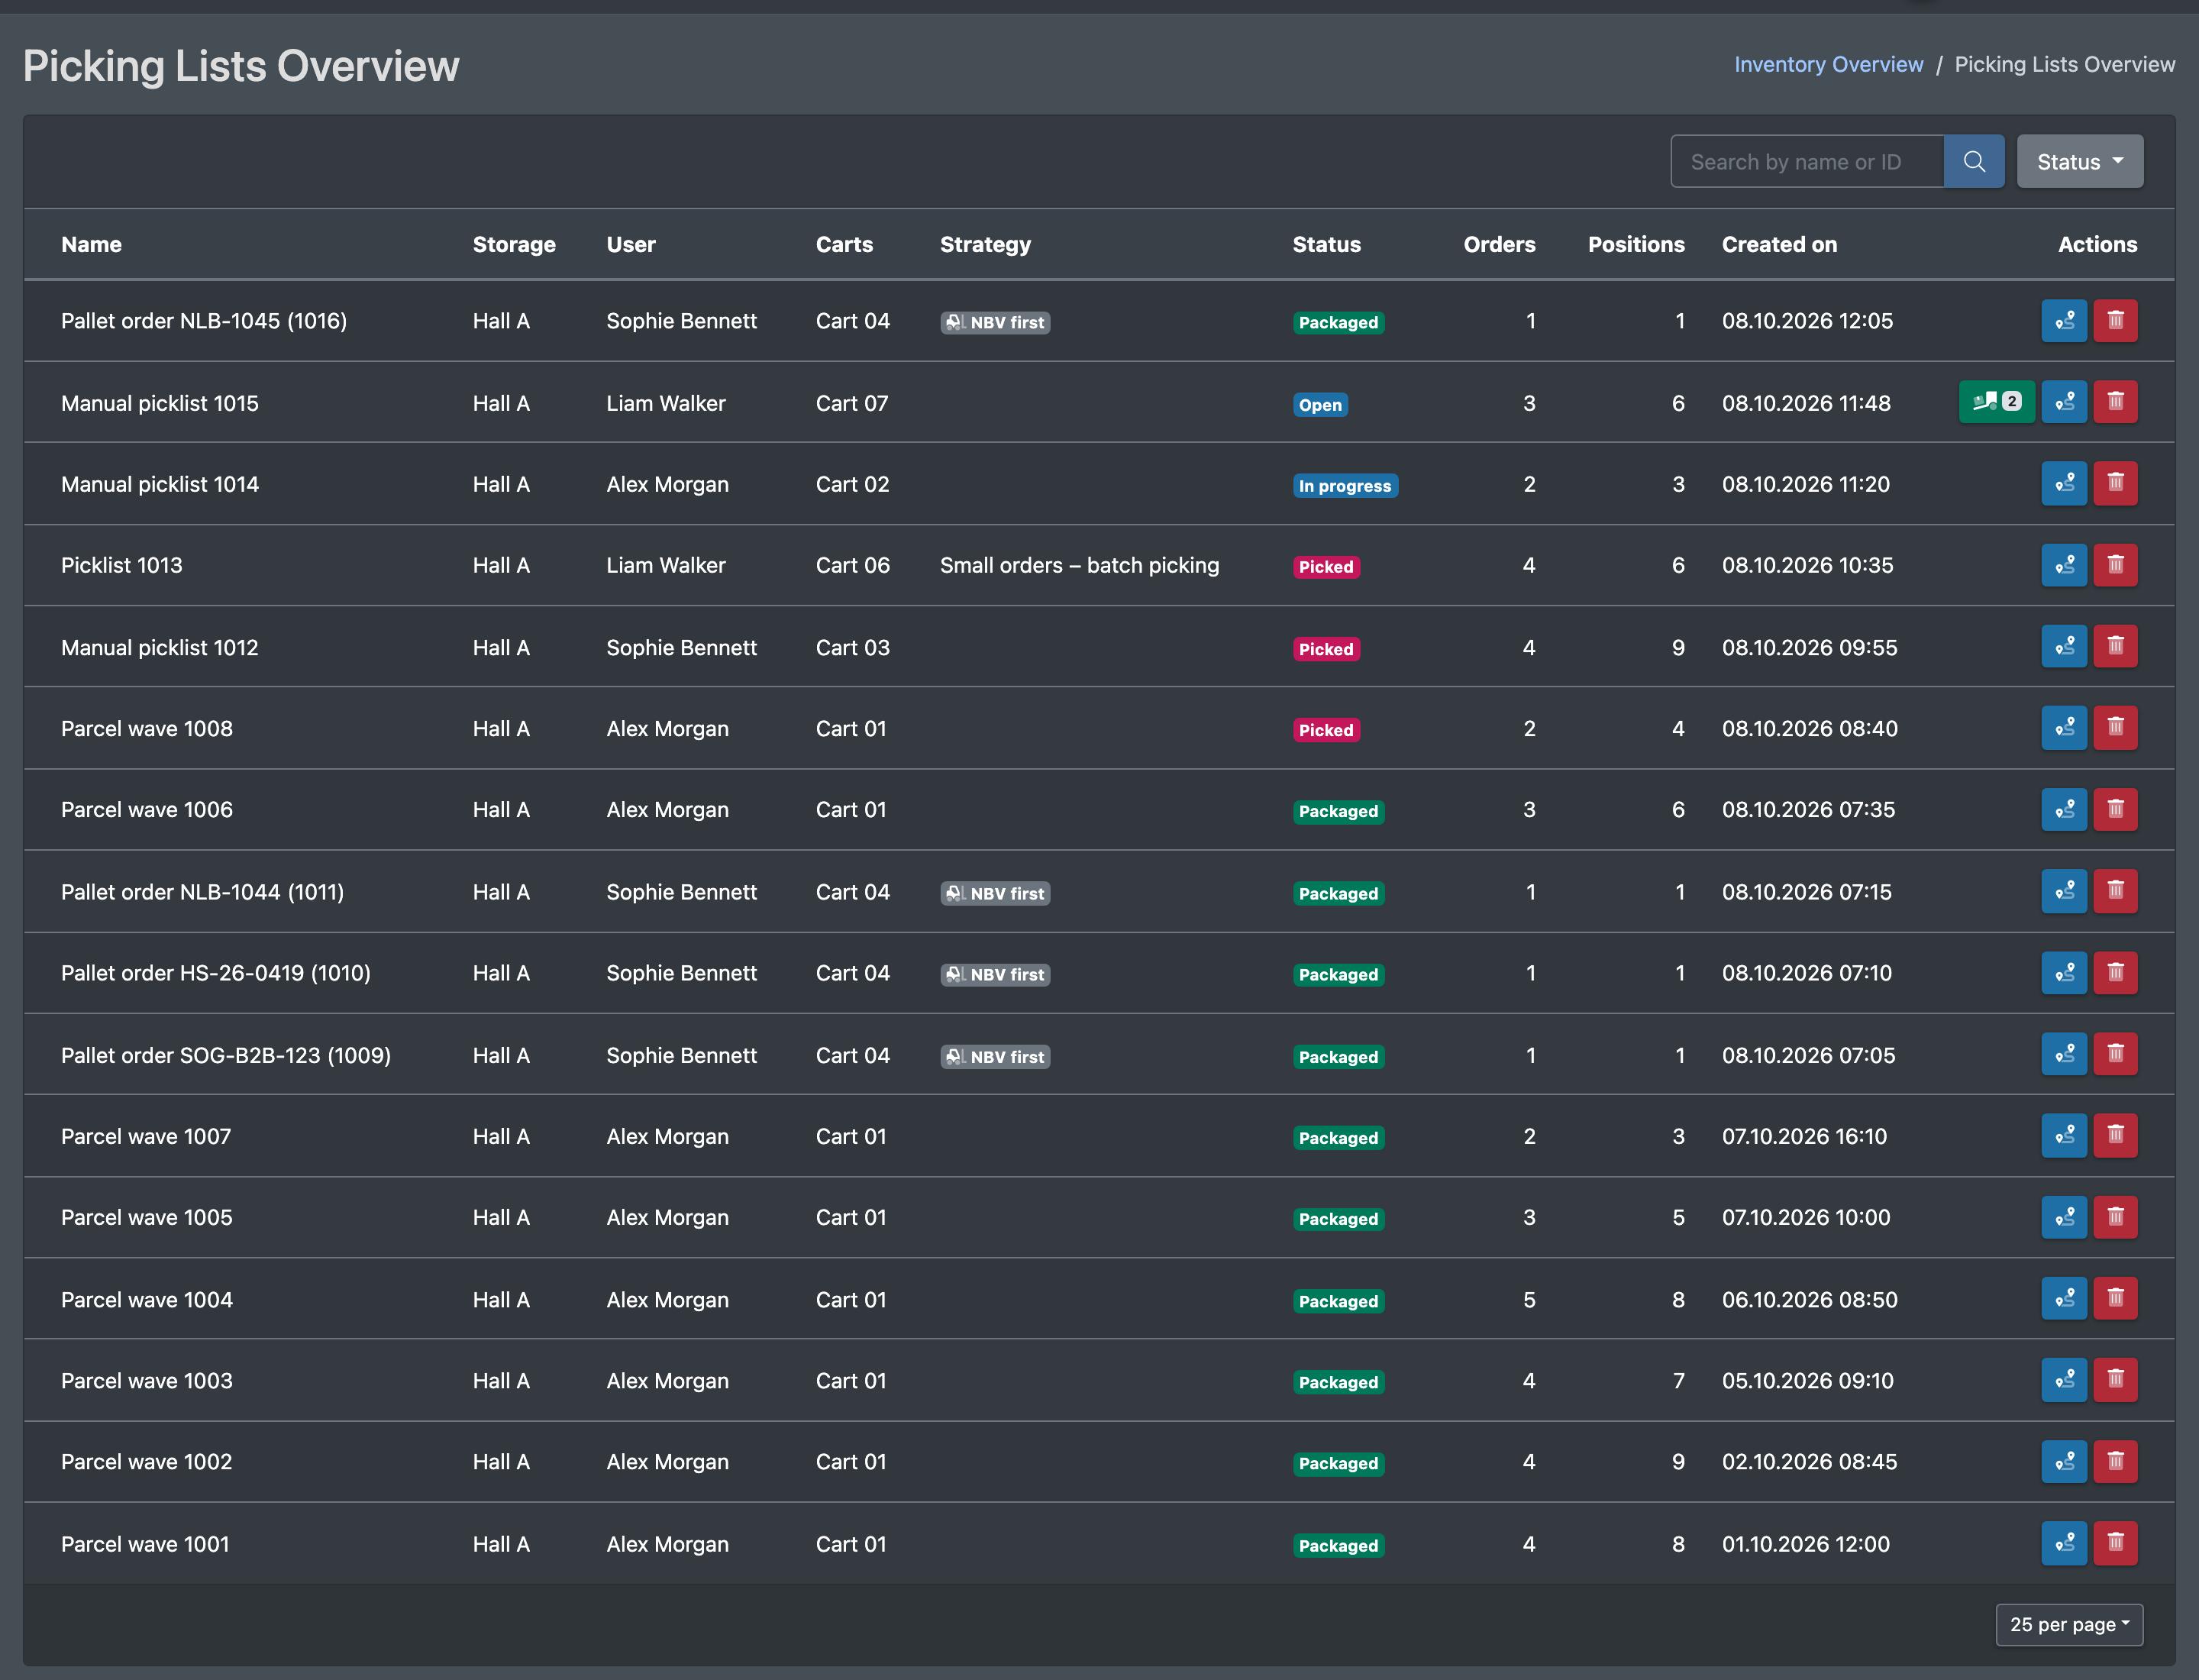Image resolution: width=2199 pixels, height=1680 pixels.
Task: Delete Manual picklist 1012
Action: pos(2115,647)
